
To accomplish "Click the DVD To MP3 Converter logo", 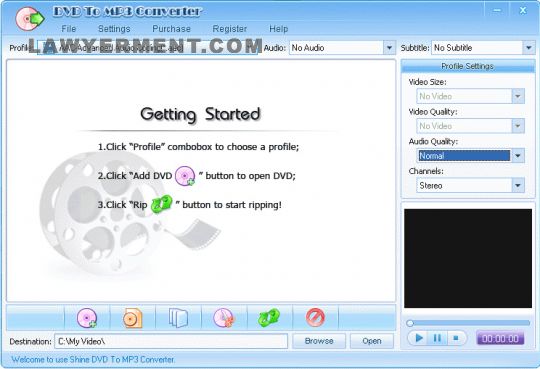I will pyautogui.click(x=30, y=19).
